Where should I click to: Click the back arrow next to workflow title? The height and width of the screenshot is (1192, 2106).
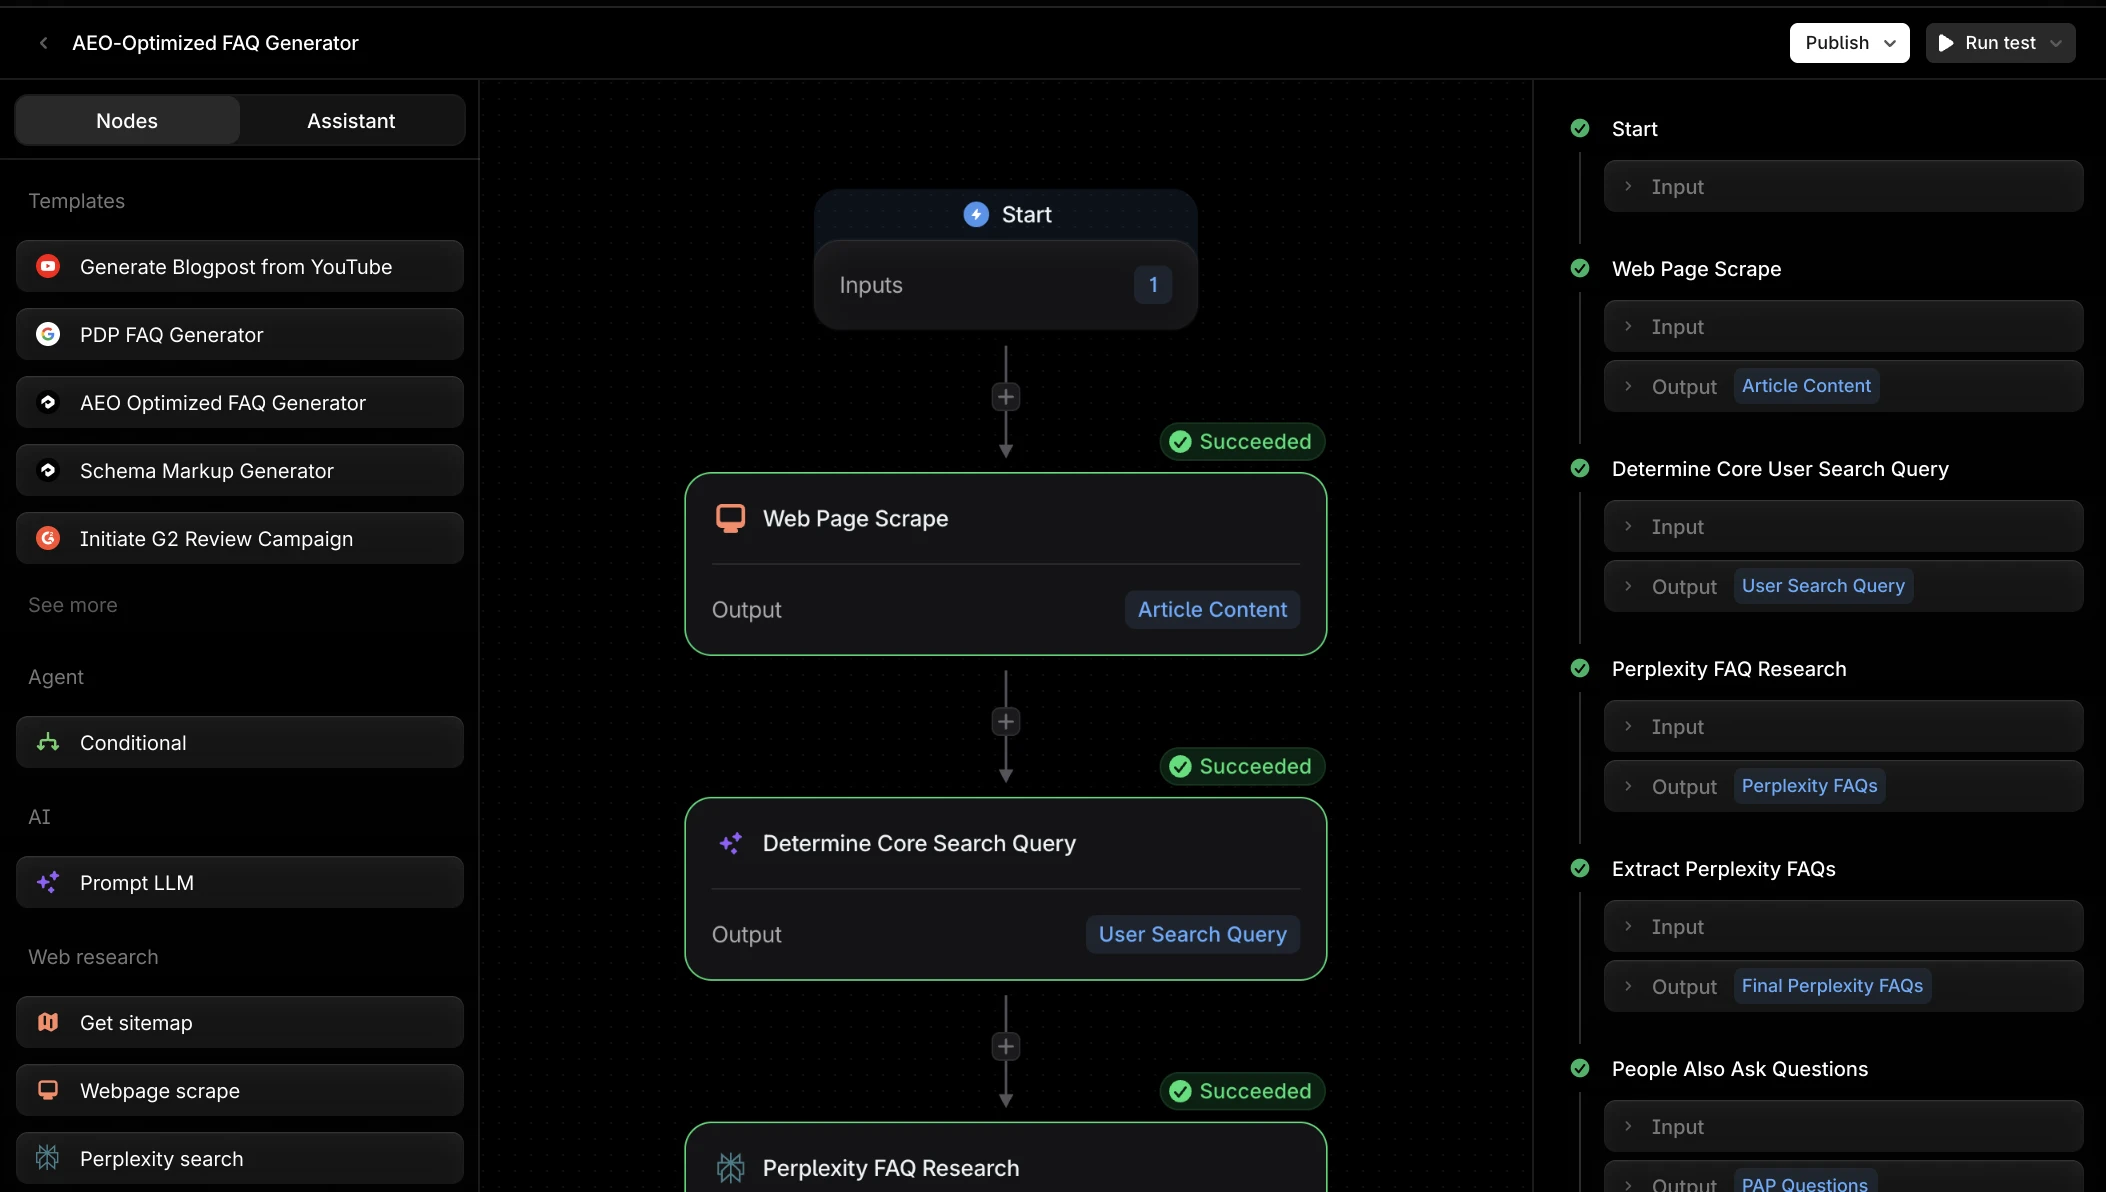[43, 43]
